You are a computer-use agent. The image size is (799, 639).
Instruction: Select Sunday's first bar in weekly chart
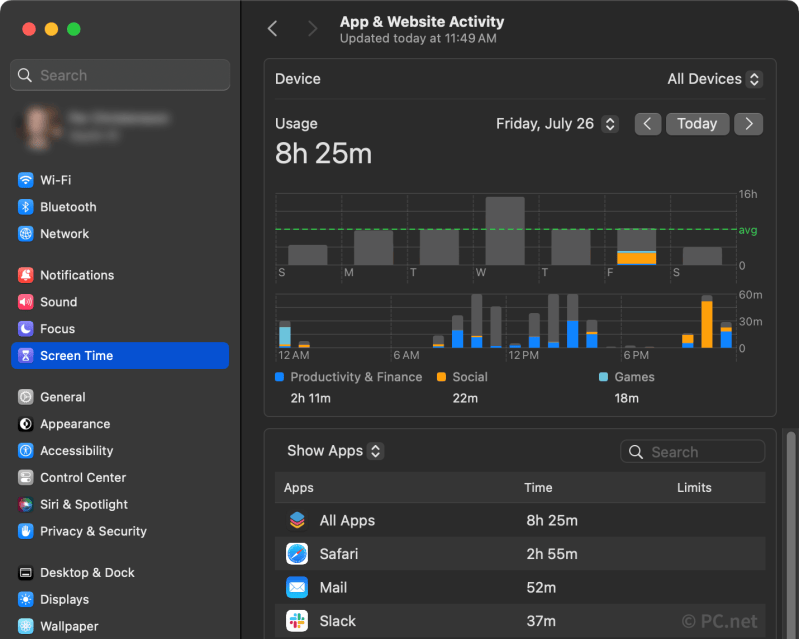pyautogui.click(x=308, y=255)
